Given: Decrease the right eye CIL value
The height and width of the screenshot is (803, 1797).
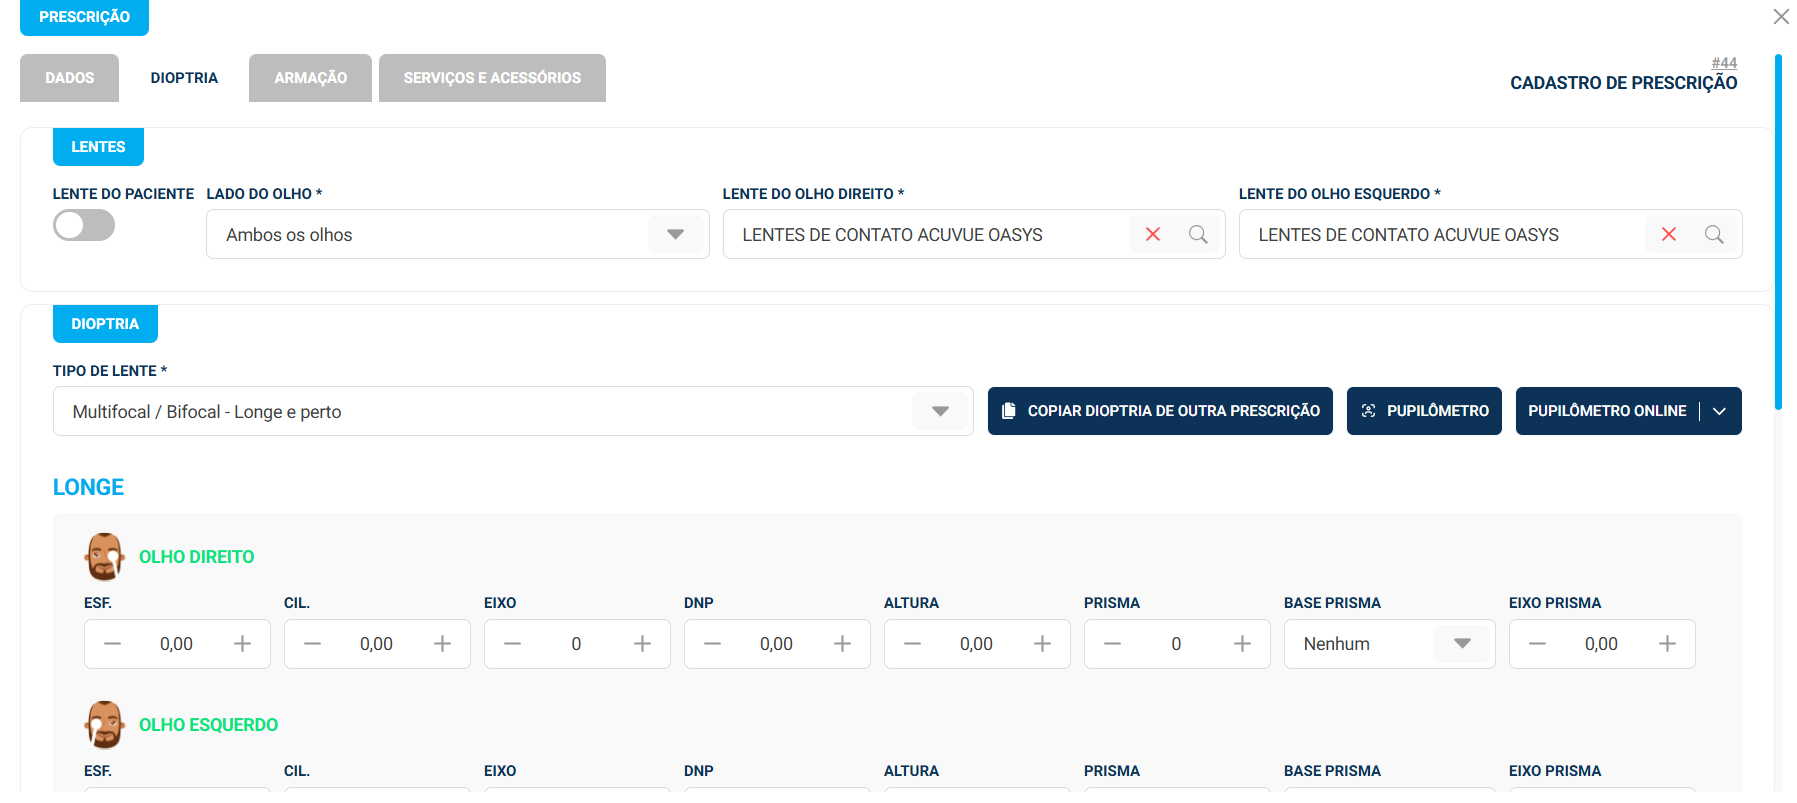Looking at the screenshot, I should [312, 644].
